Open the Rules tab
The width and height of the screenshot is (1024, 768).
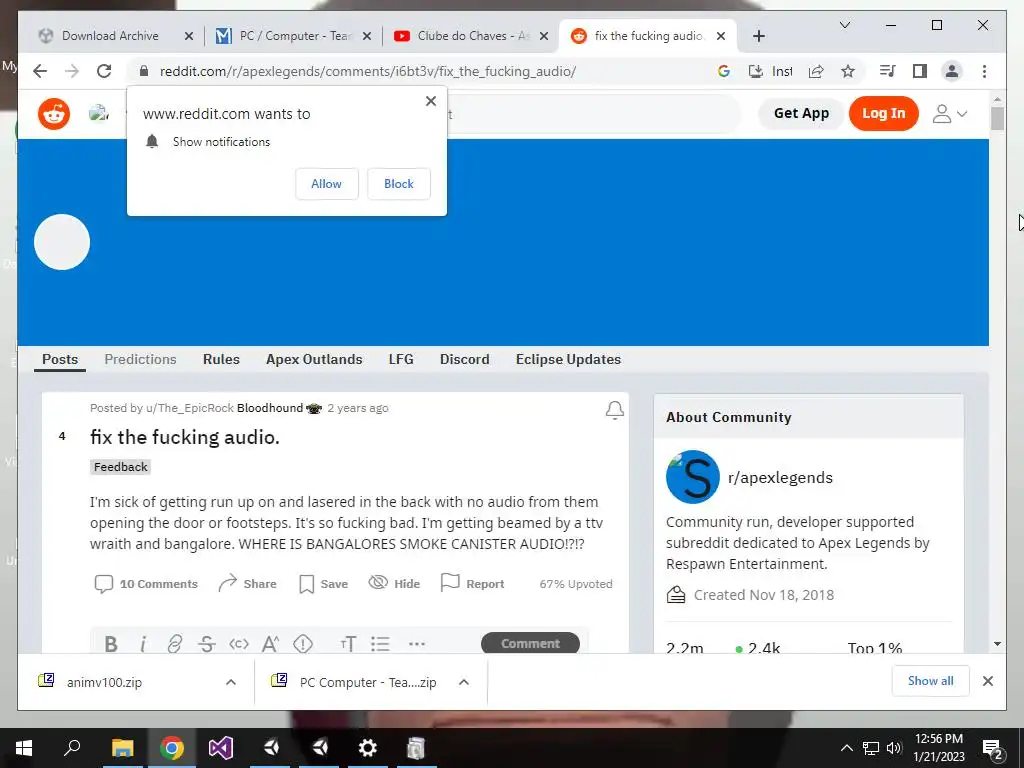pyautogui.click(x=221, y=359)
